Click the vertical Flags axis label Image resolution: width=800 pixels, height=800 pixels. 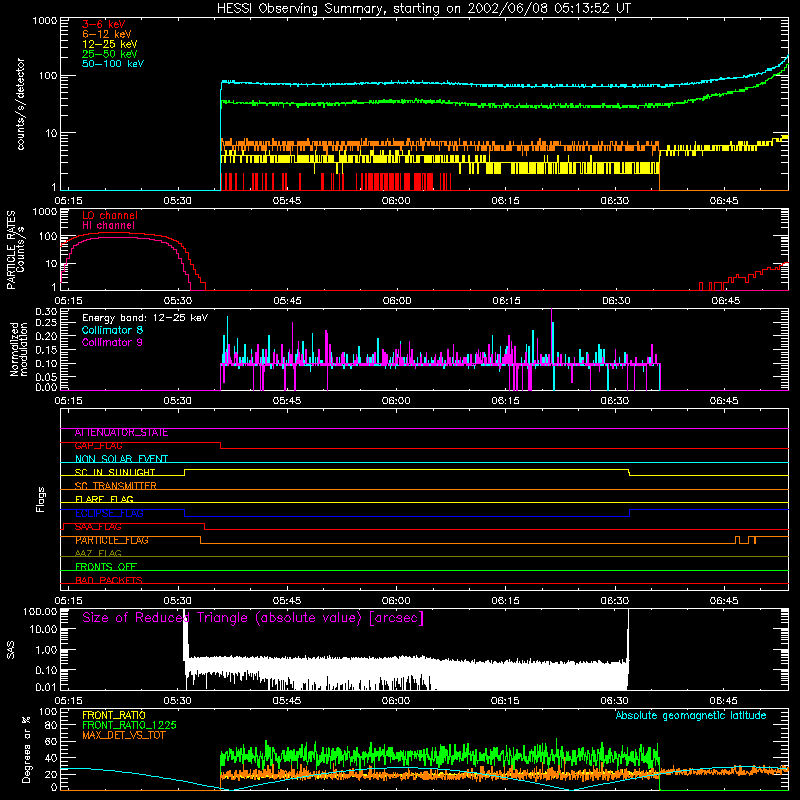coord(40,499)
